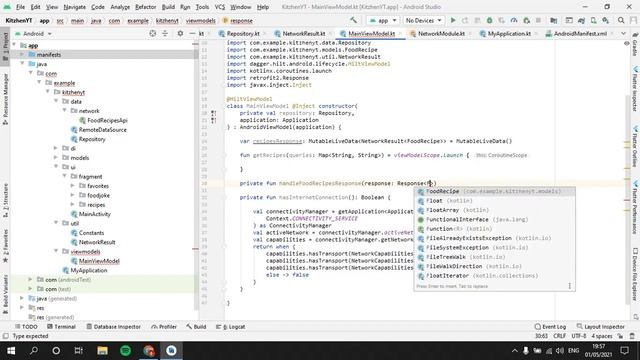Open the app run configuration dropdown
Viewport: 640px width, 360px height.
coord(382,20)
